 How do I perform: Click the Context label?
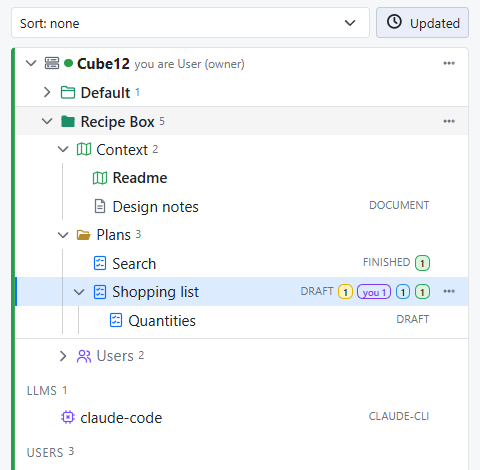(122, 150)
